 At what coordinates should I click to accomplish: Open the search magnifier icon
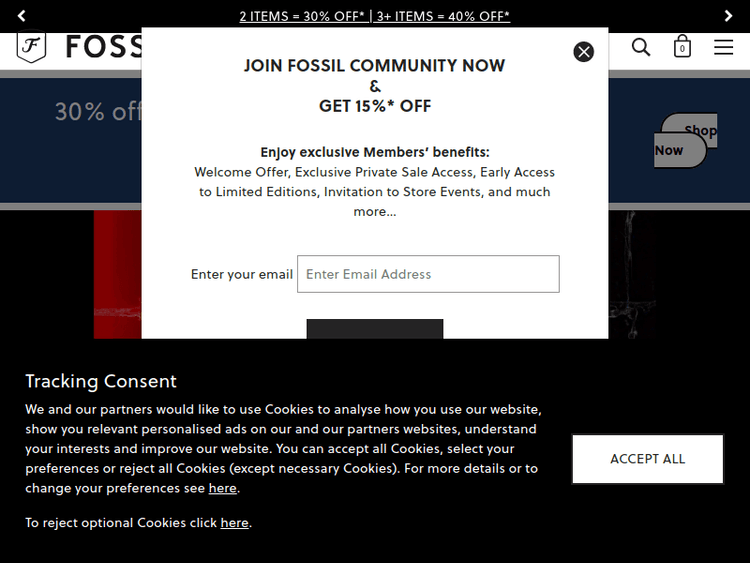[x=641, y=47]
